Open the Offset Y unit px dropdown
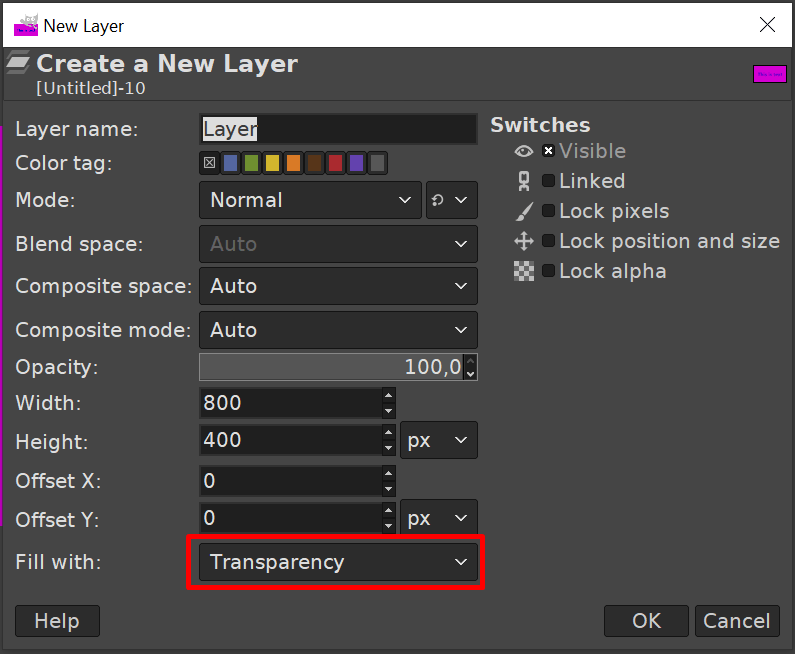This screenshot has height=654, width=795. tap(439, 518)
